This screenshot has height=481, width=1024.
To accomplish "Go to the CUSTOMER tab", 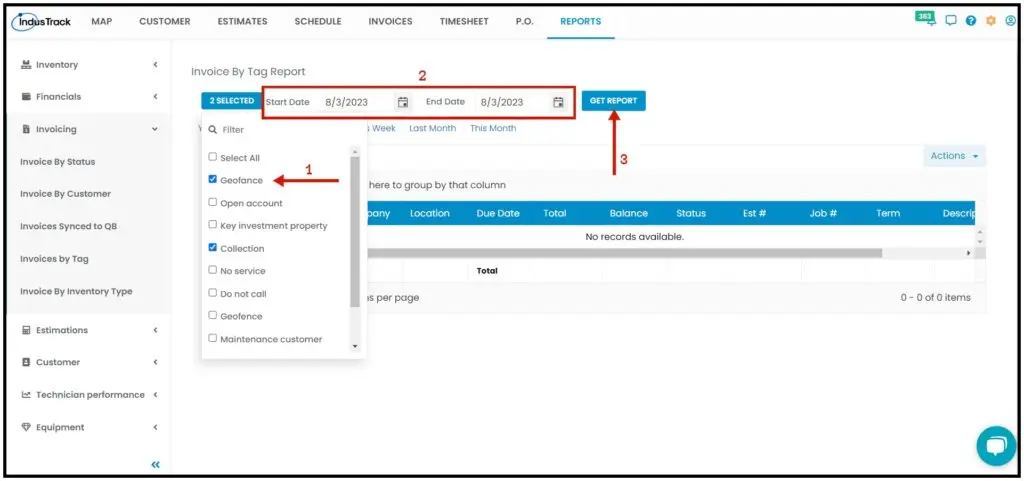I will click(165, 22).
